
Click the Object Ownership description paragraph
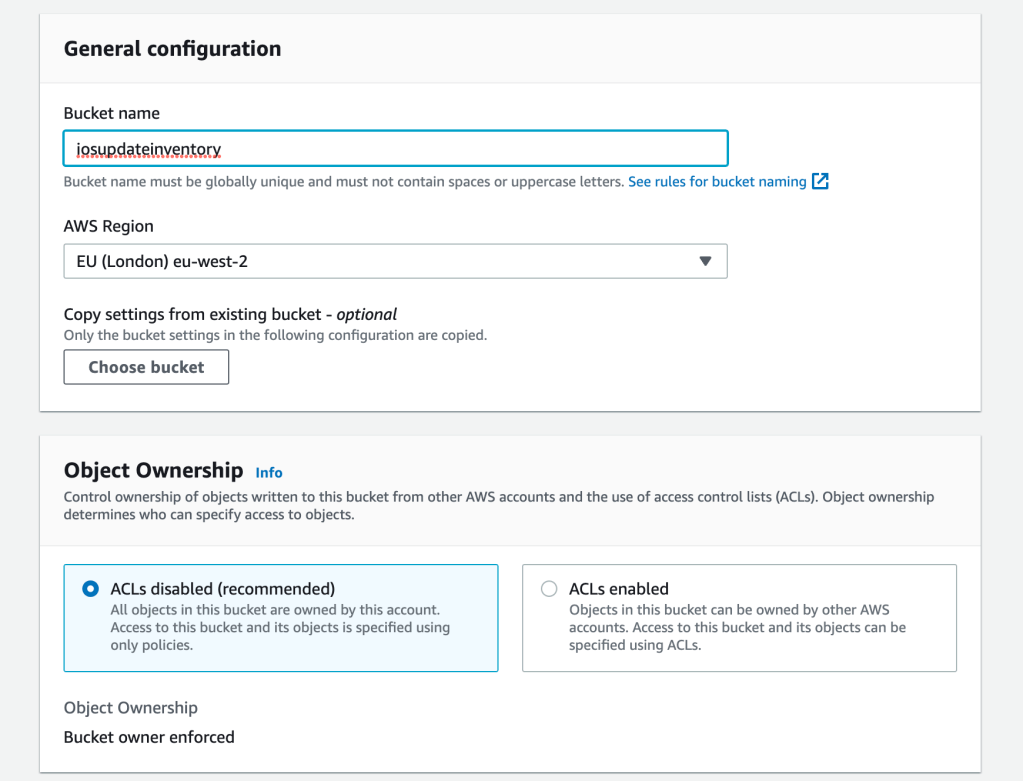click(498, 506)
